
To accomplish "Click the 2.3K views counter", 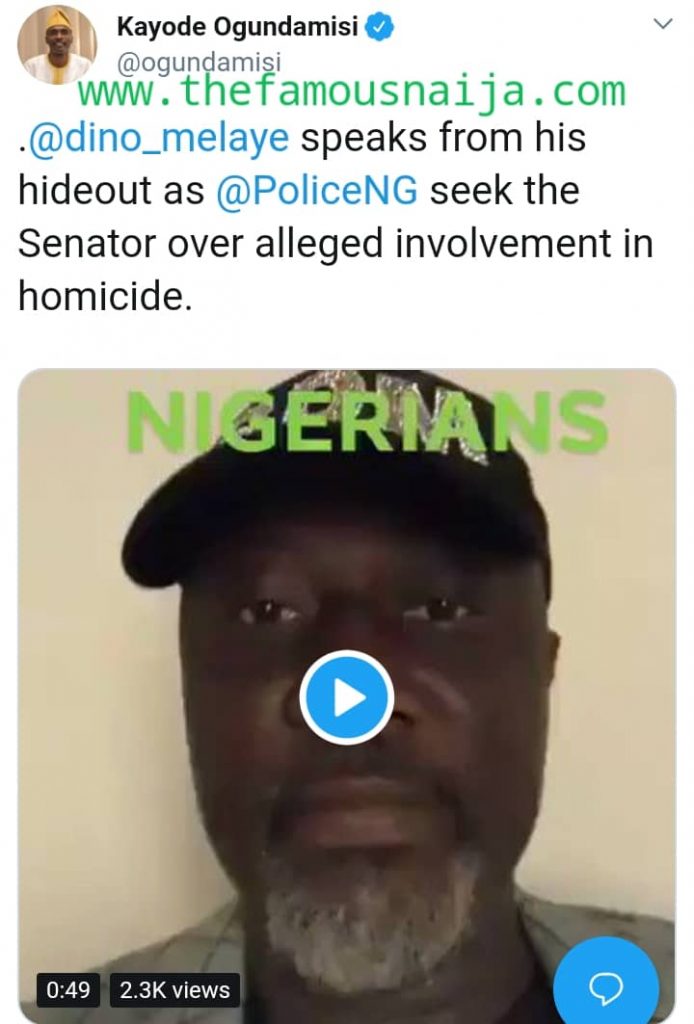I will 175,990.
